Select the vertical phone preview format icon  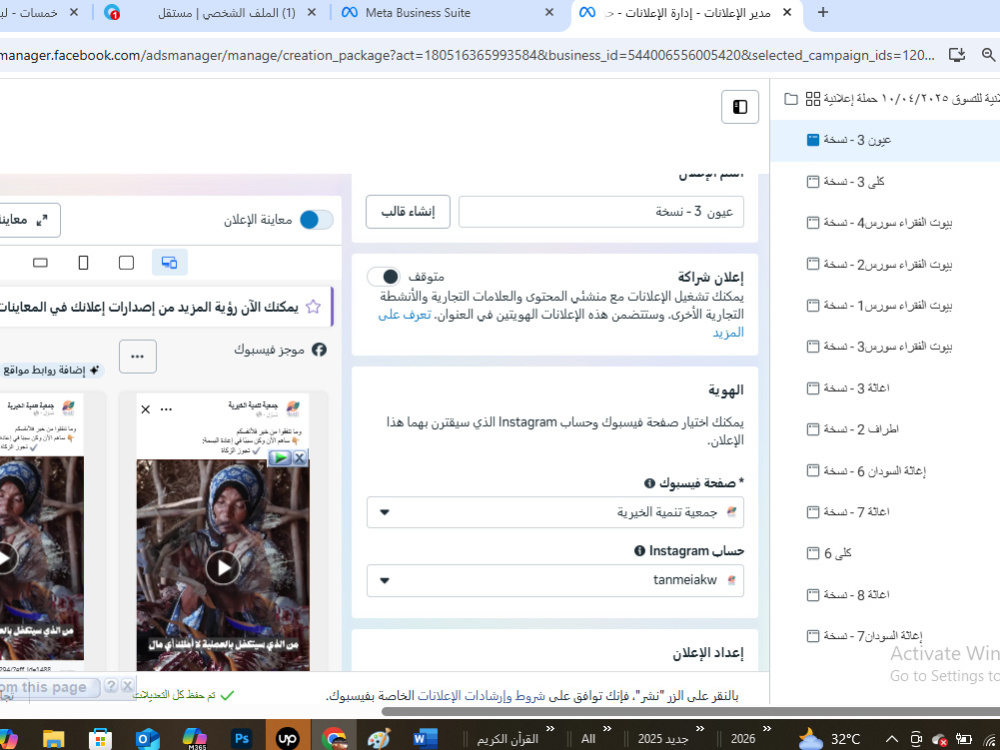84,262
